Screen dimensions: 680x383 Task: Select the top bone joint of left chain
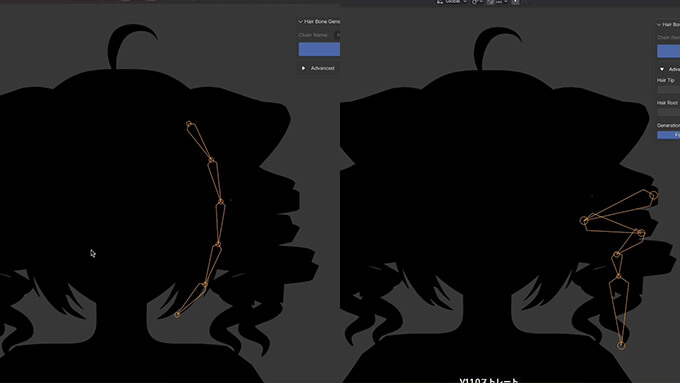pyautogui.click(x=189, y=124)
